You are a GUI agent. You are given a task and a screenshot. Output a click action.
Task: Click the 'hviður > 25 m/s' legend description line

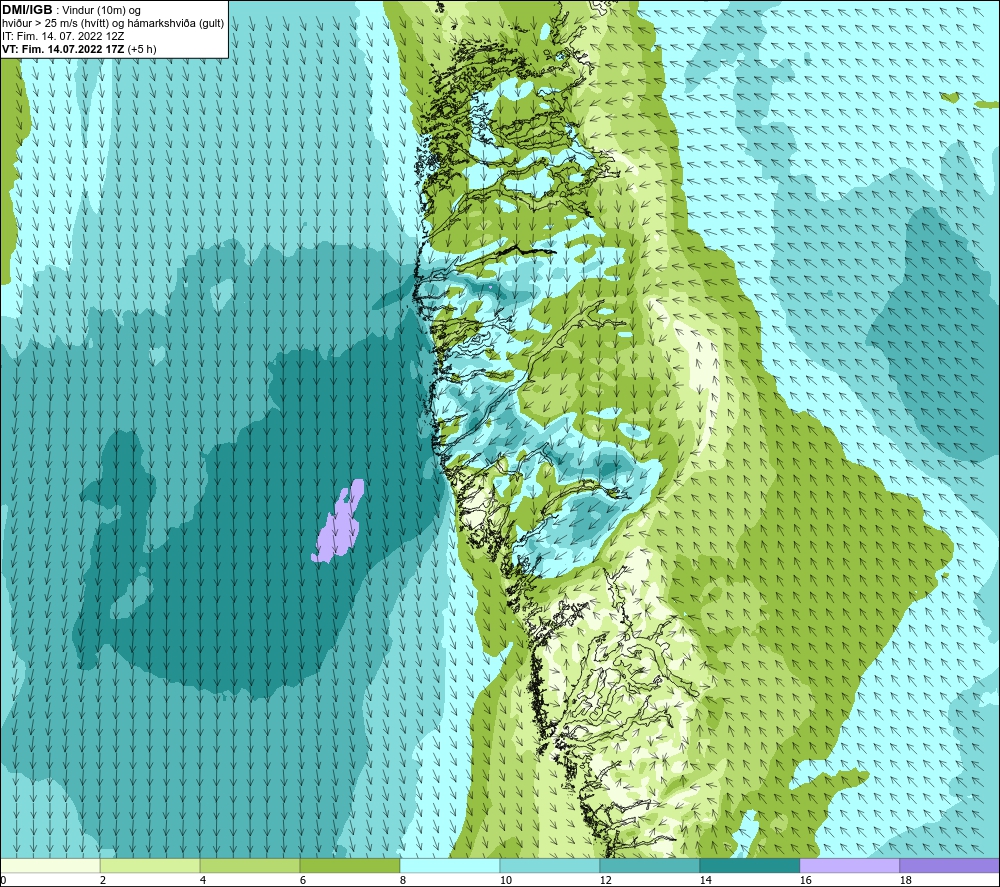pos(113,24)
